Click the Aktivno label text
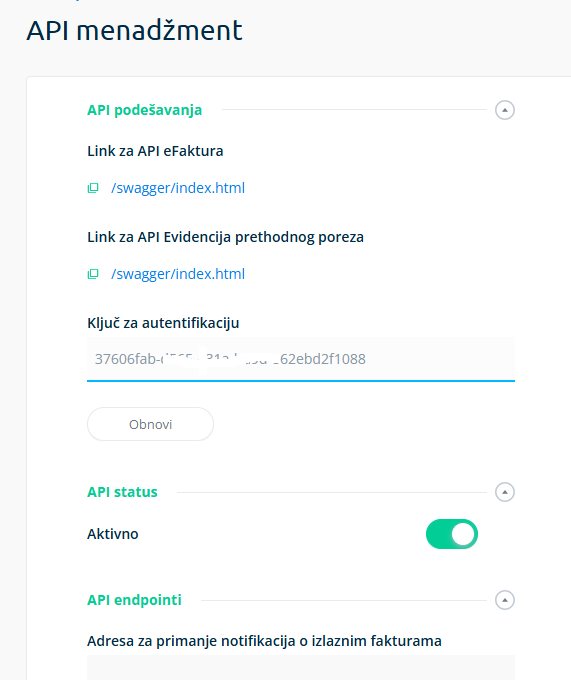Viewport: 571px width, 680px height. [x=113, y=534]
